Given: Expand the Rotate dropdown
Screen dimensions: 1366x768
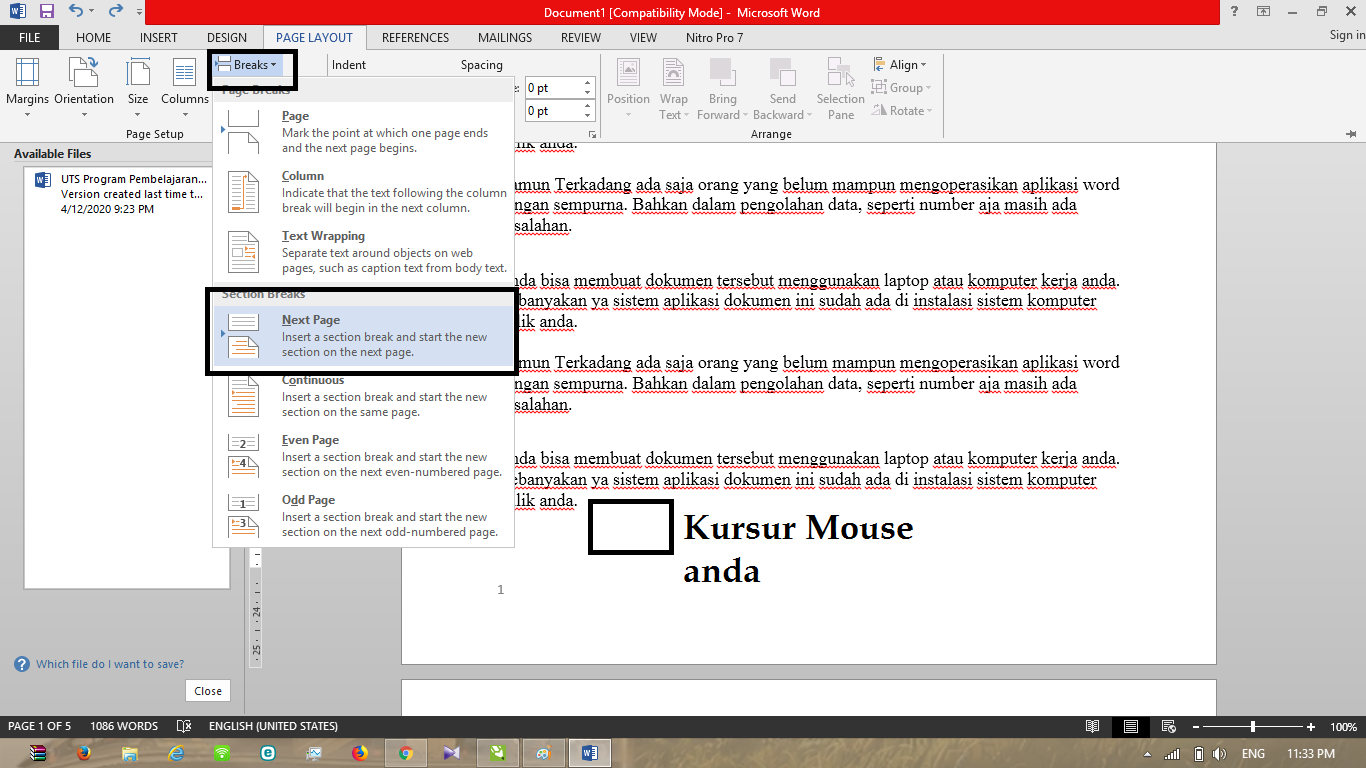Looking at the screenshot, I should point(901,111).
